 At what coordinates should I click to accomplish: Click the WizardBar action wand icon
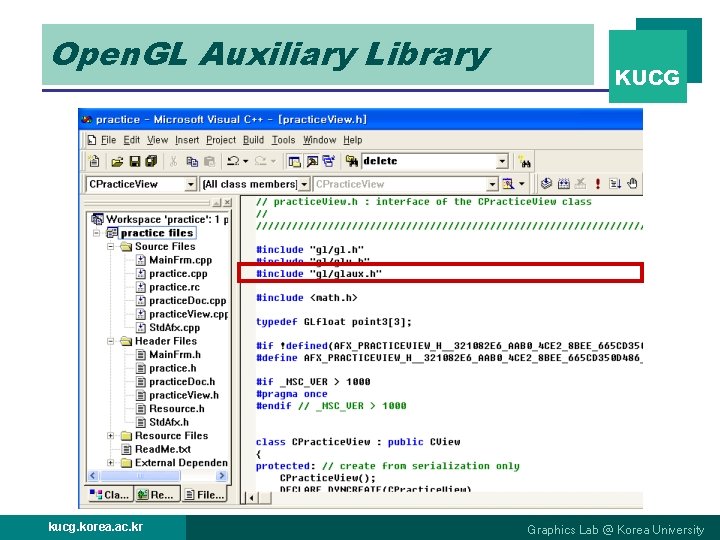point(508,184)
